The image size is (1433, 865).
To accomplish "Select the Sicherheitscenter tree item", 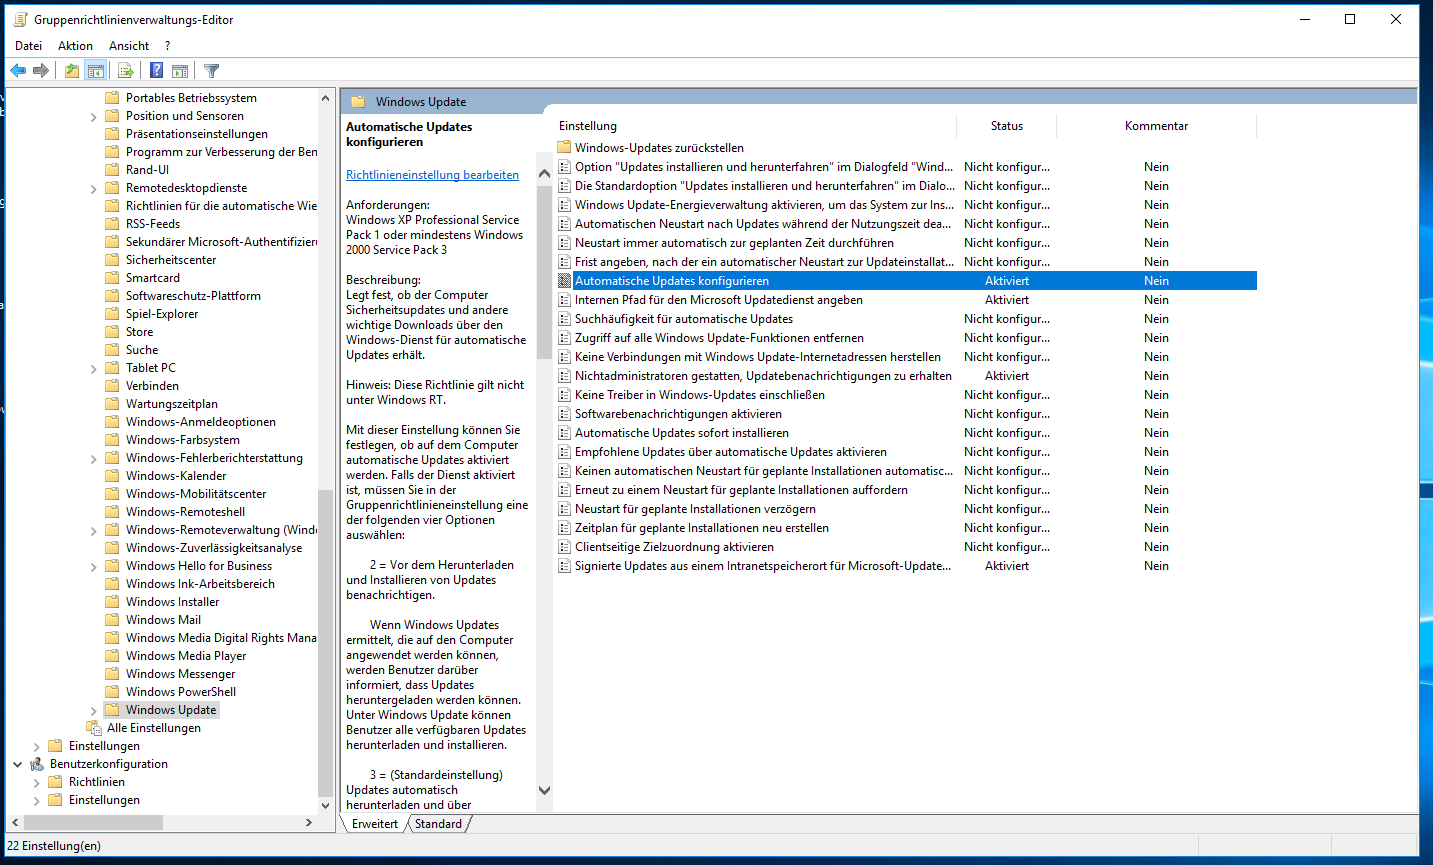I will point(171,260).
